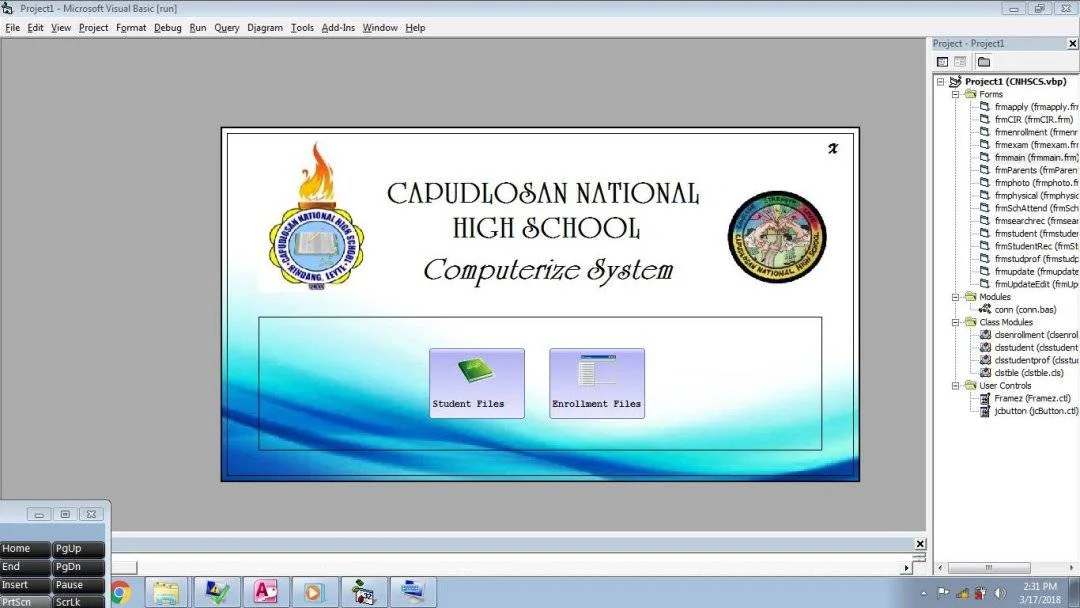
Task: Click the Pause key on on-screen keyboard
Action: 79,585
